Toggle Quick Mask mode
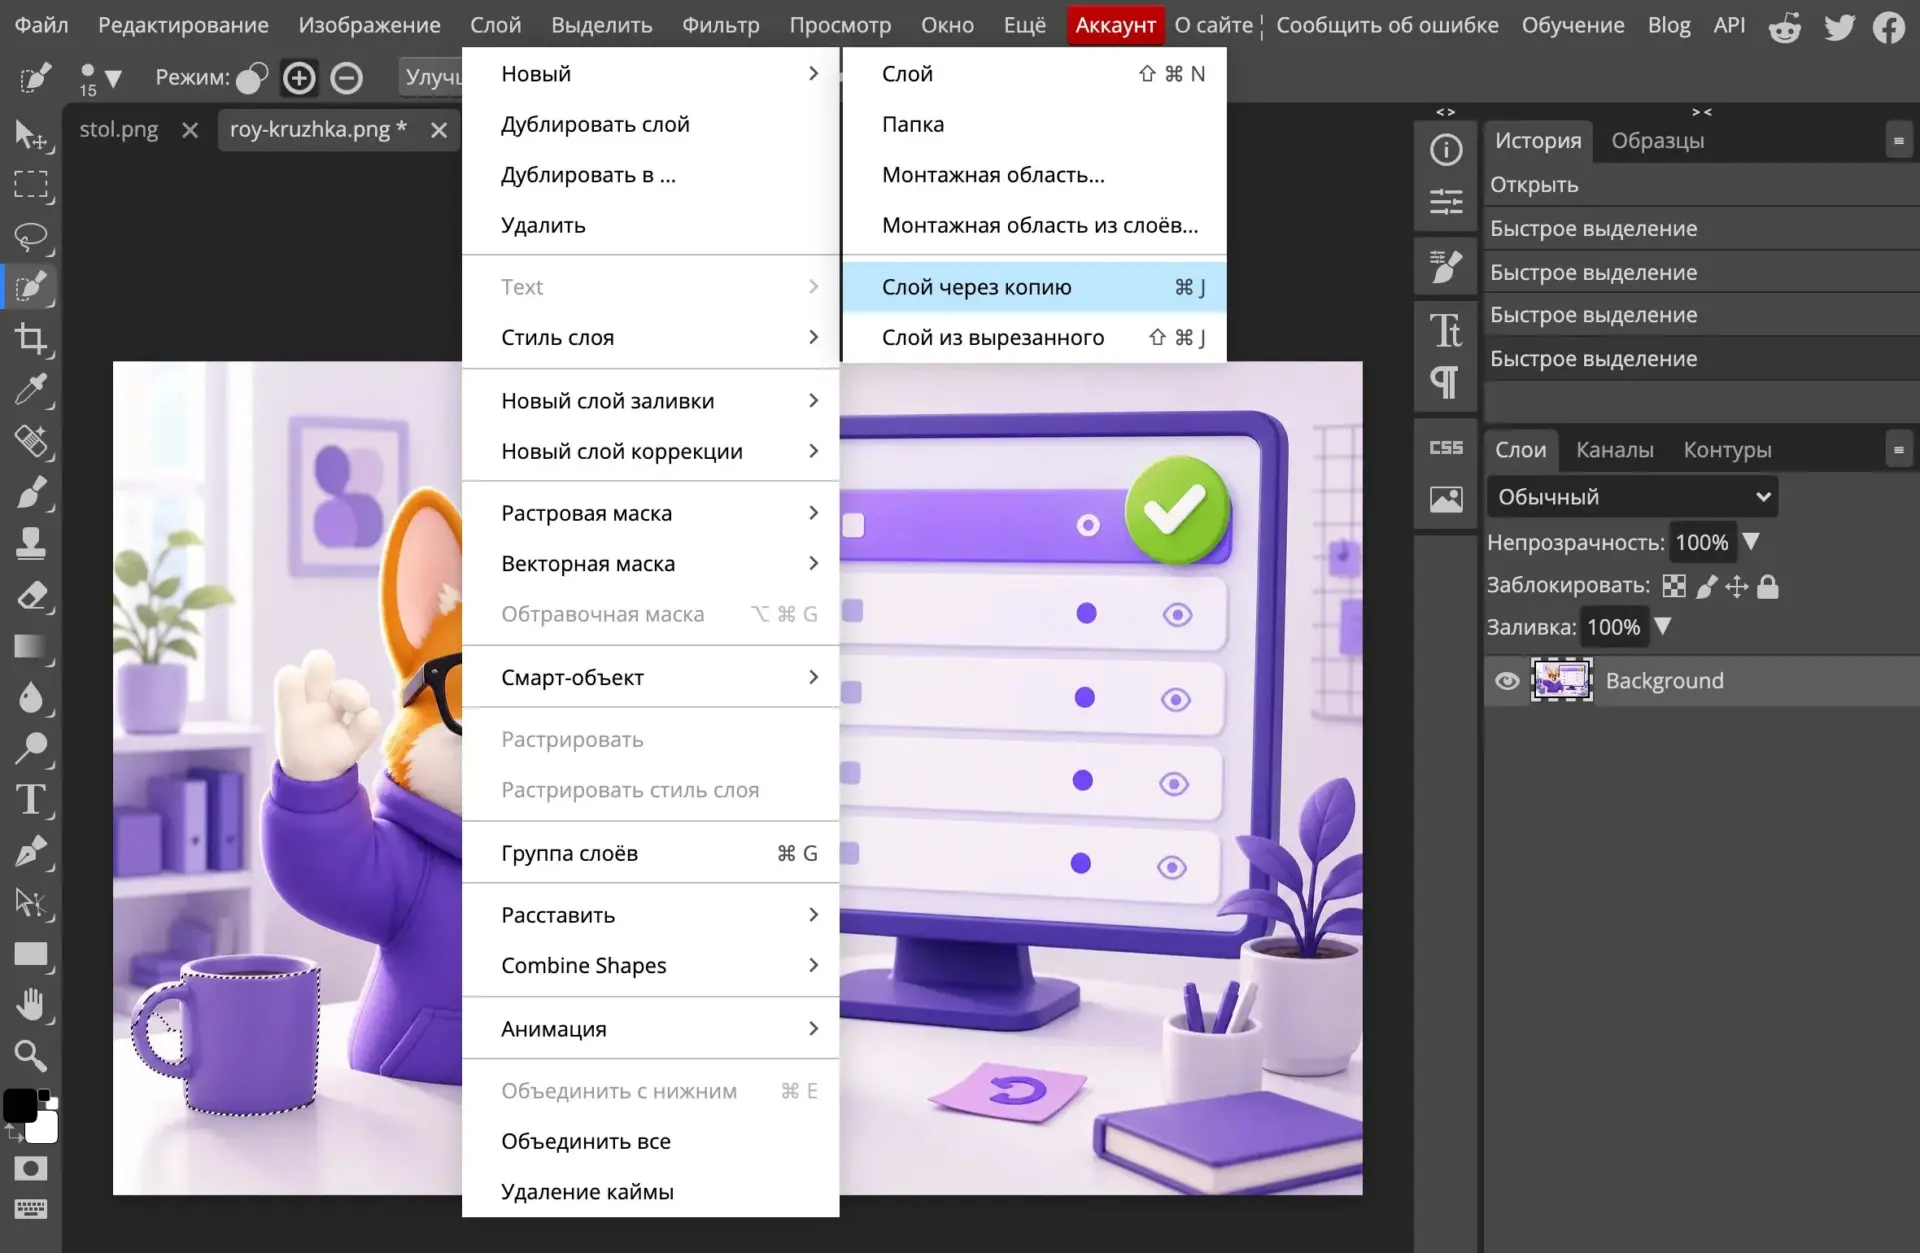The width and height of the screenshot is (1920, 1253). pyautogui.click(x=30, y=1168)
